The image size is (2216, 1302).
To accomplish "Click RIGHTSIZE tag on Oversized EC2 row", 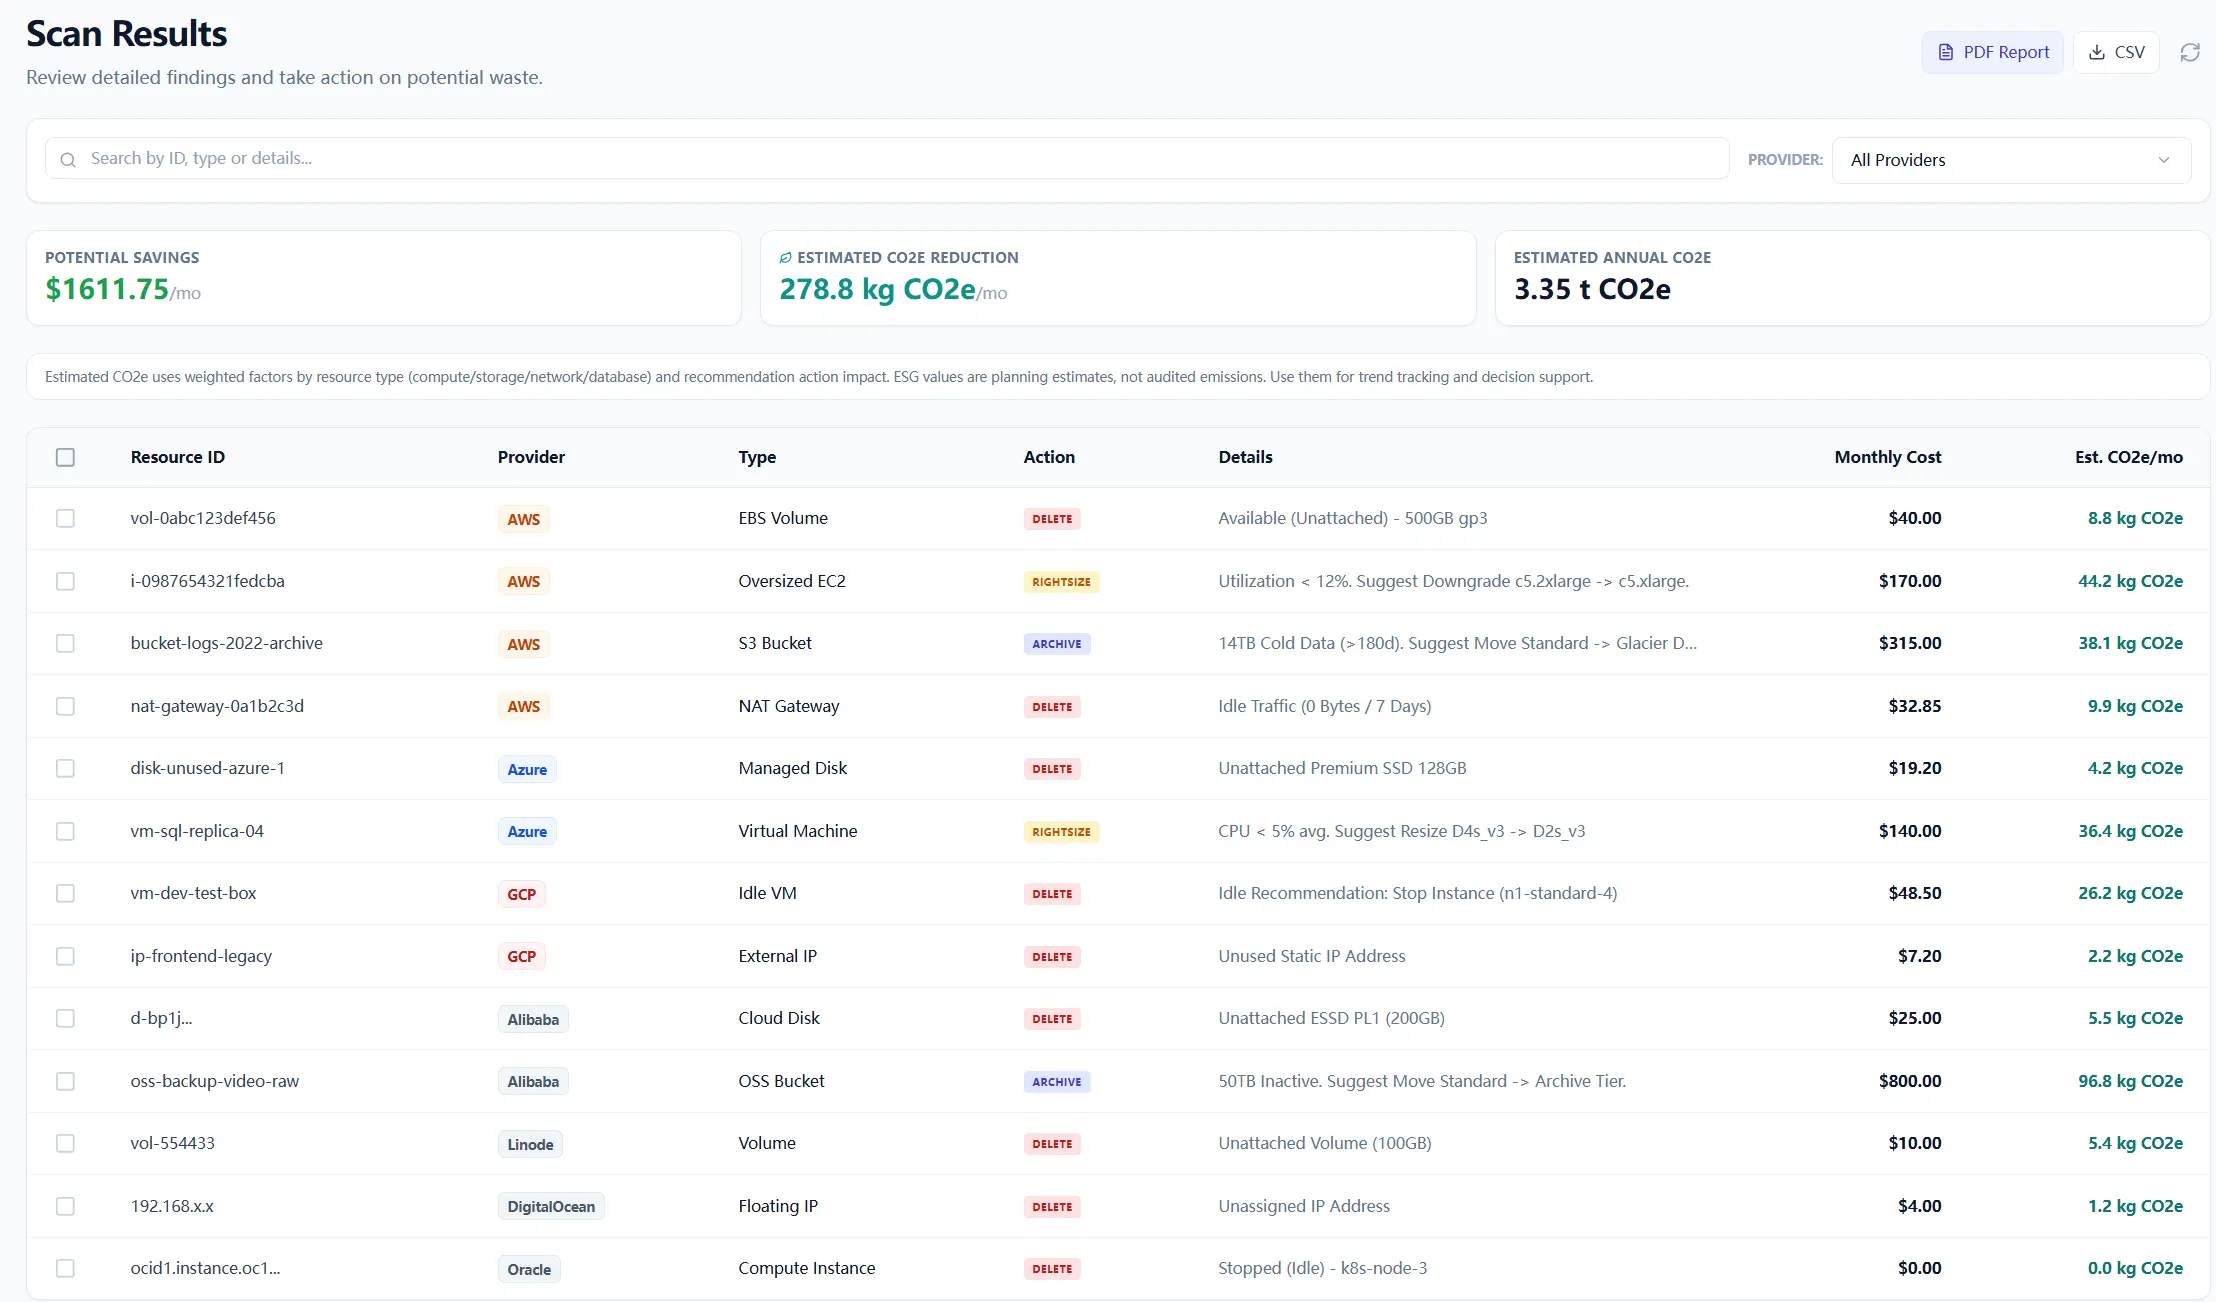I will click(x=1061, y=582).
